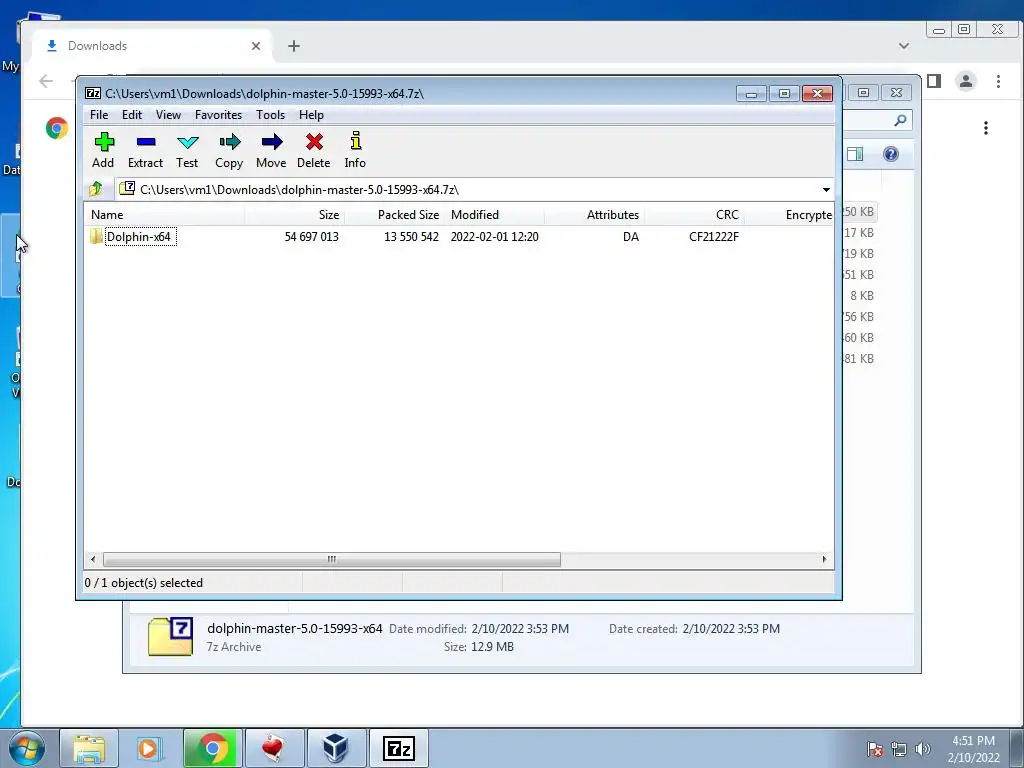Image resolution: width=1024 pixels, height=768 pixels.
Task: Open Chrome's profile avatar icon
Action: [966, 81]
